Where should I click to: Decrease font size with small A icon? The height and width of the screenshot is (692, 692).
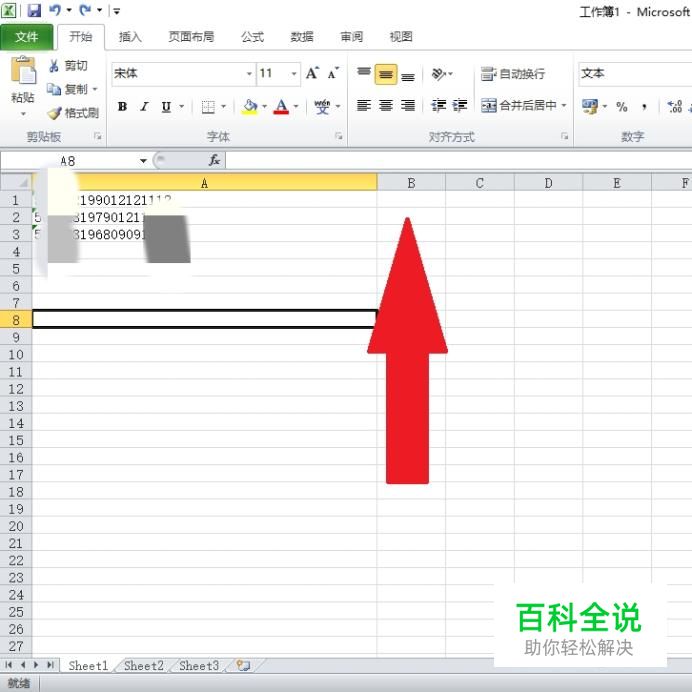[x=333, y=73]
